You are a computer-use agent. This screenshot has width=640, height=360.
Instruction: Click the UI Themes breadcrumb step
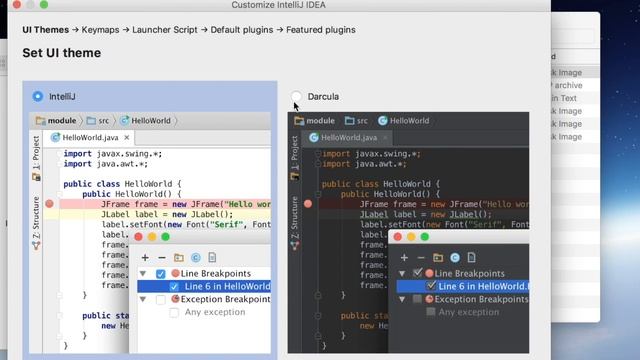(46, 30)
